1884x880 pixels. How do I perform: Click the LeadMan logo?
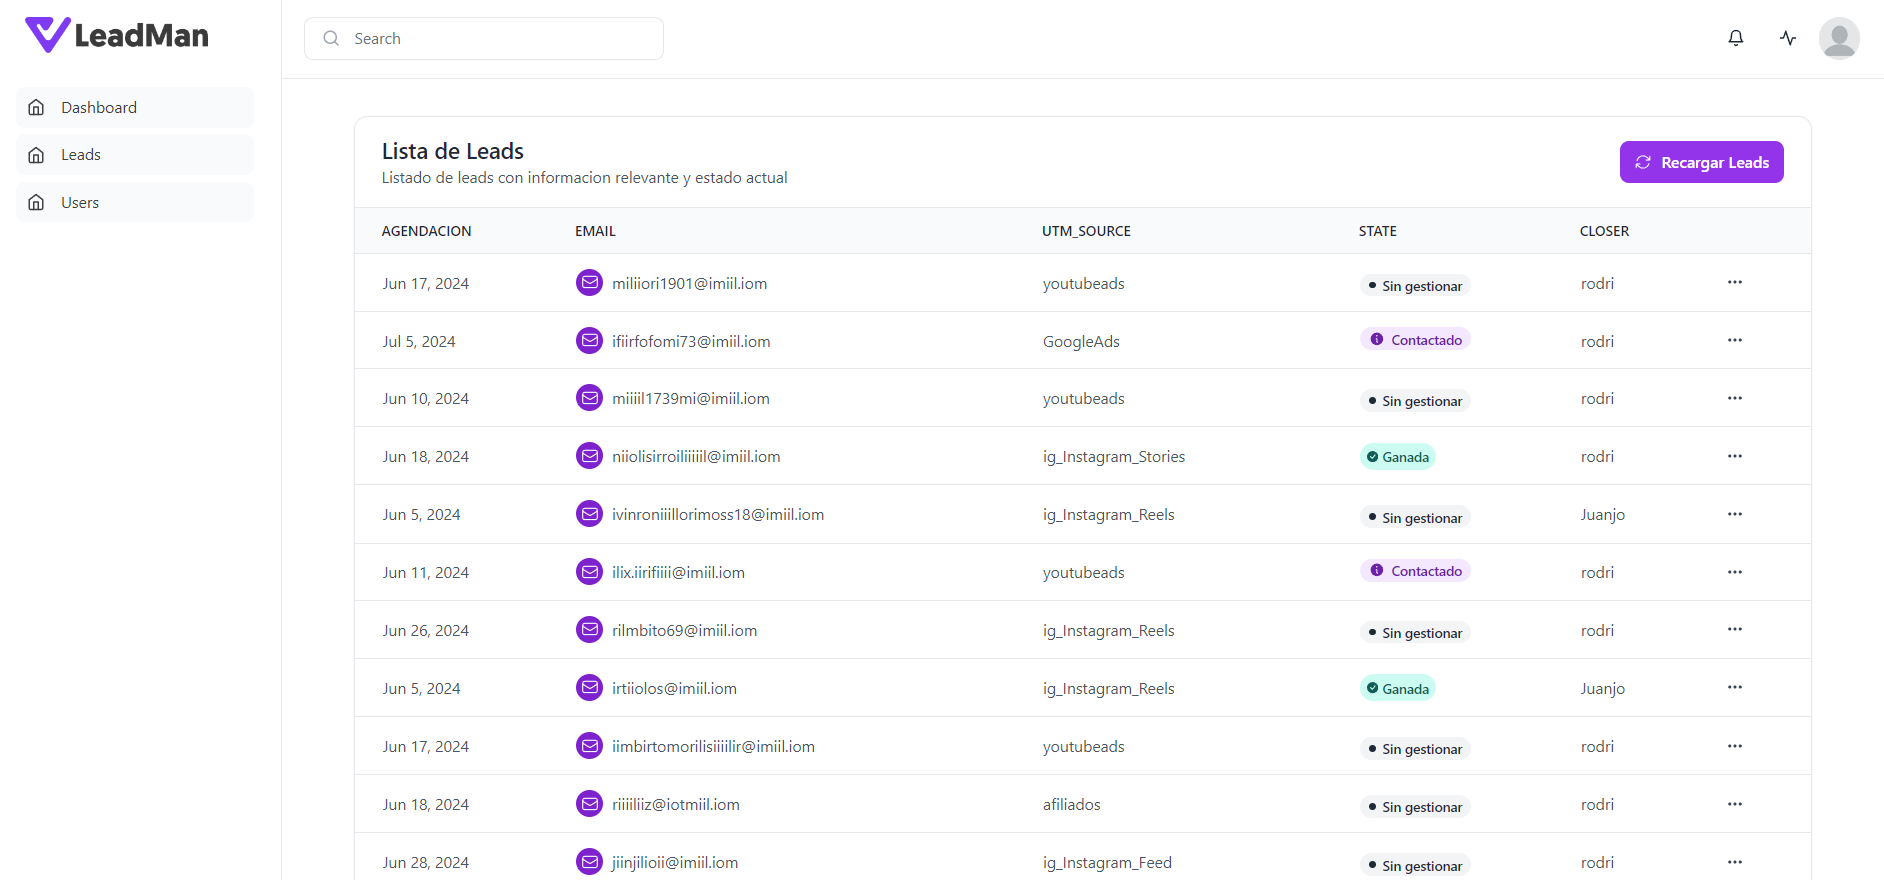117,35
